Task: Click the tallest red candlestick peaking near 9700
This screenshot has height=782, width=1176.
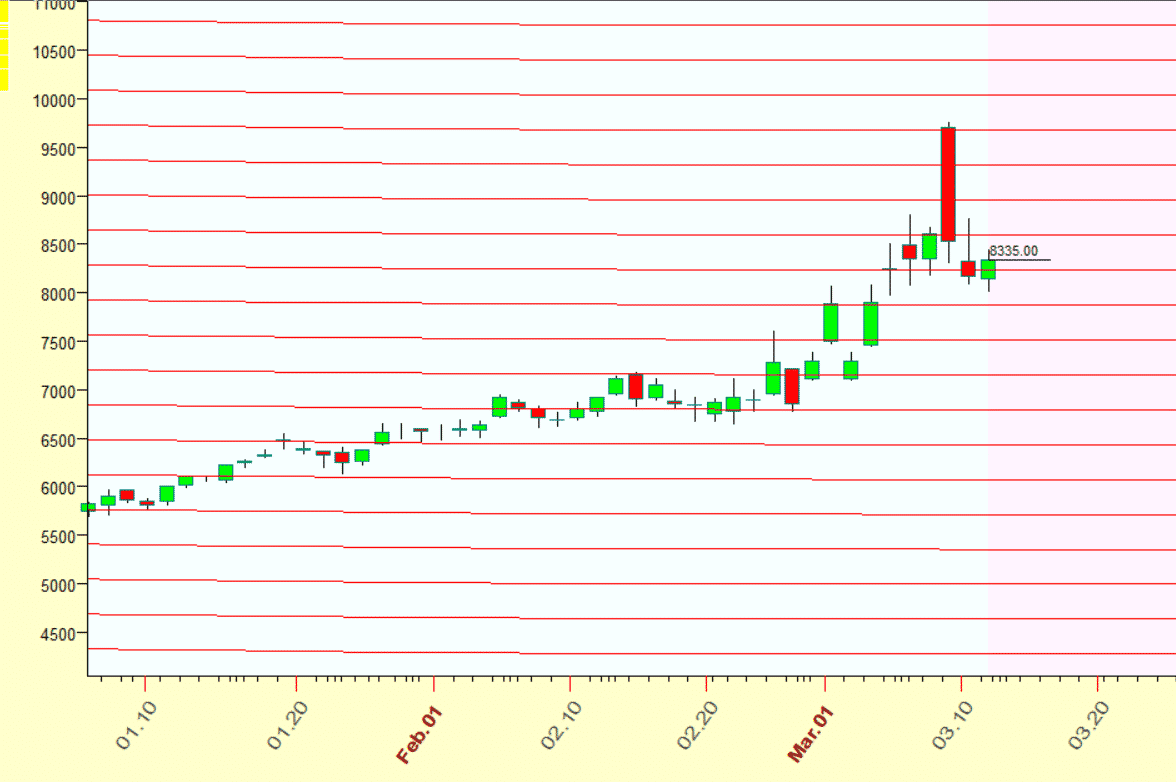Action: 948,184
